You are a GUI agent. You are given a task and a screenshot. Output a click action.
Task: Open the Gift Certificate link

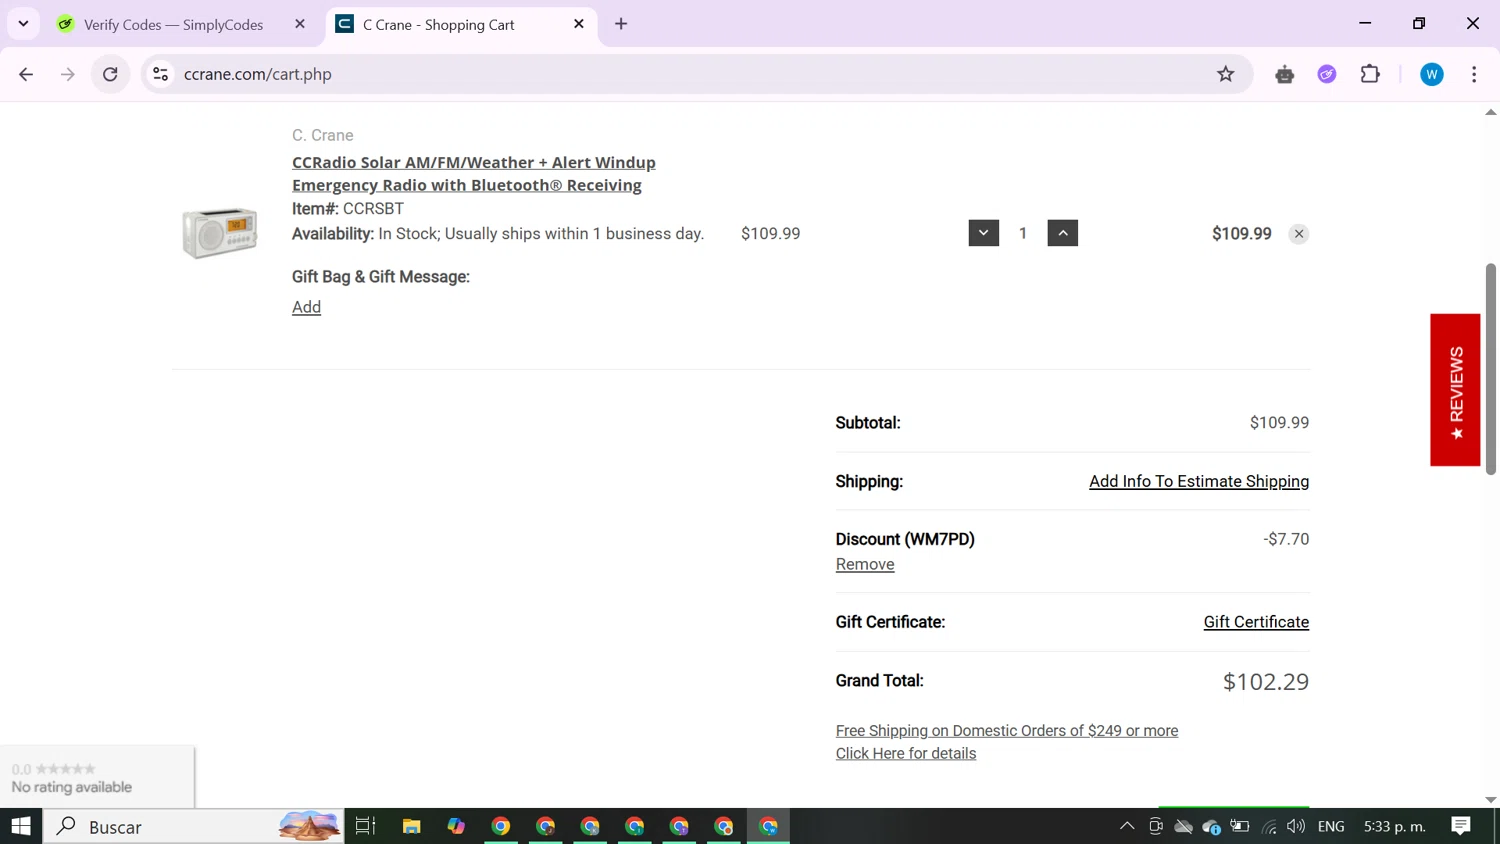tap(1256, 622)
